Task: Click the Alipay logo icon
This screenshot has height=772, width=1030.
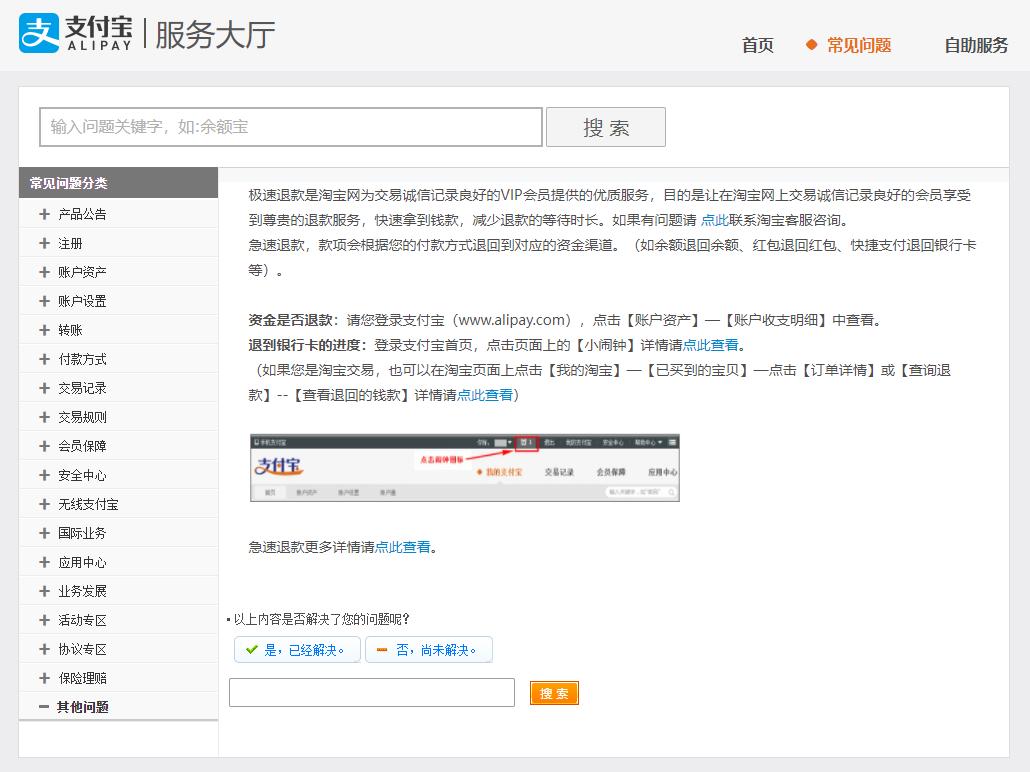Action: coord(40,33)
